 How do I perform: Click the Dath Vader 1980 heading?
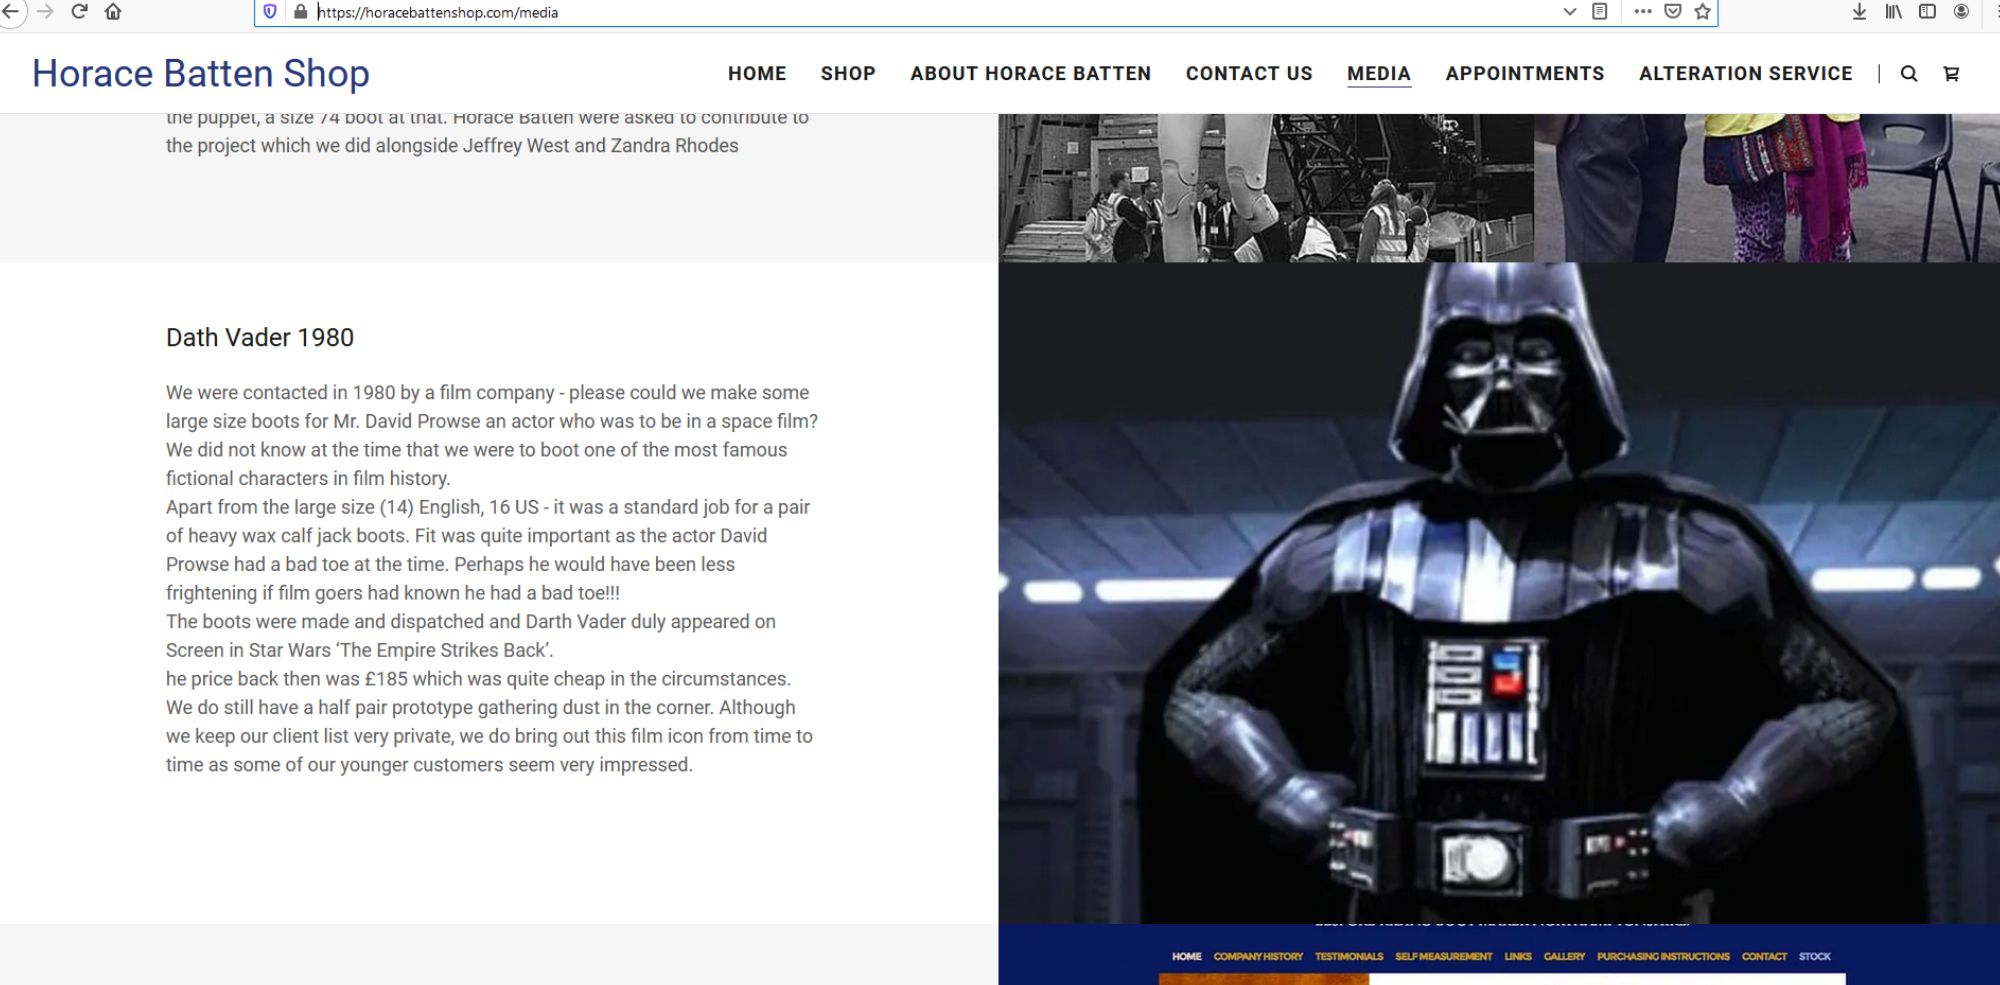[x=260, y=338]
